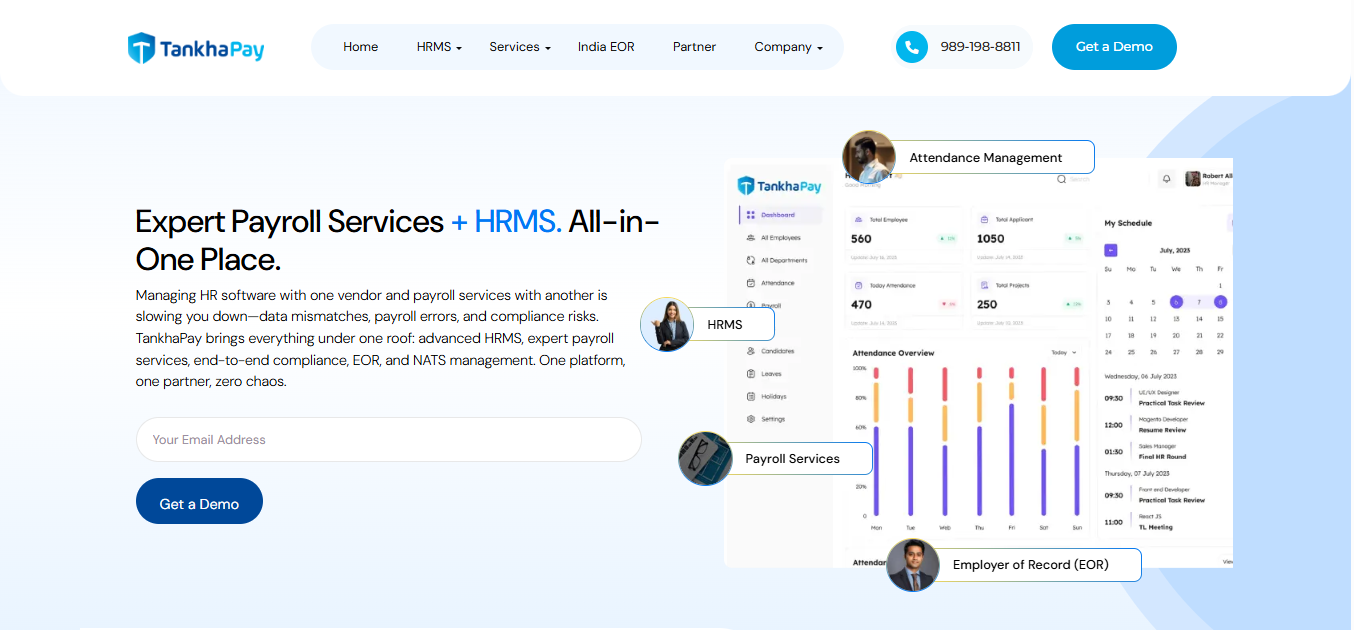Select highlighted date 6 in calendar
Viewport: 1354px width, 630px height.
tap(1176, 301)
